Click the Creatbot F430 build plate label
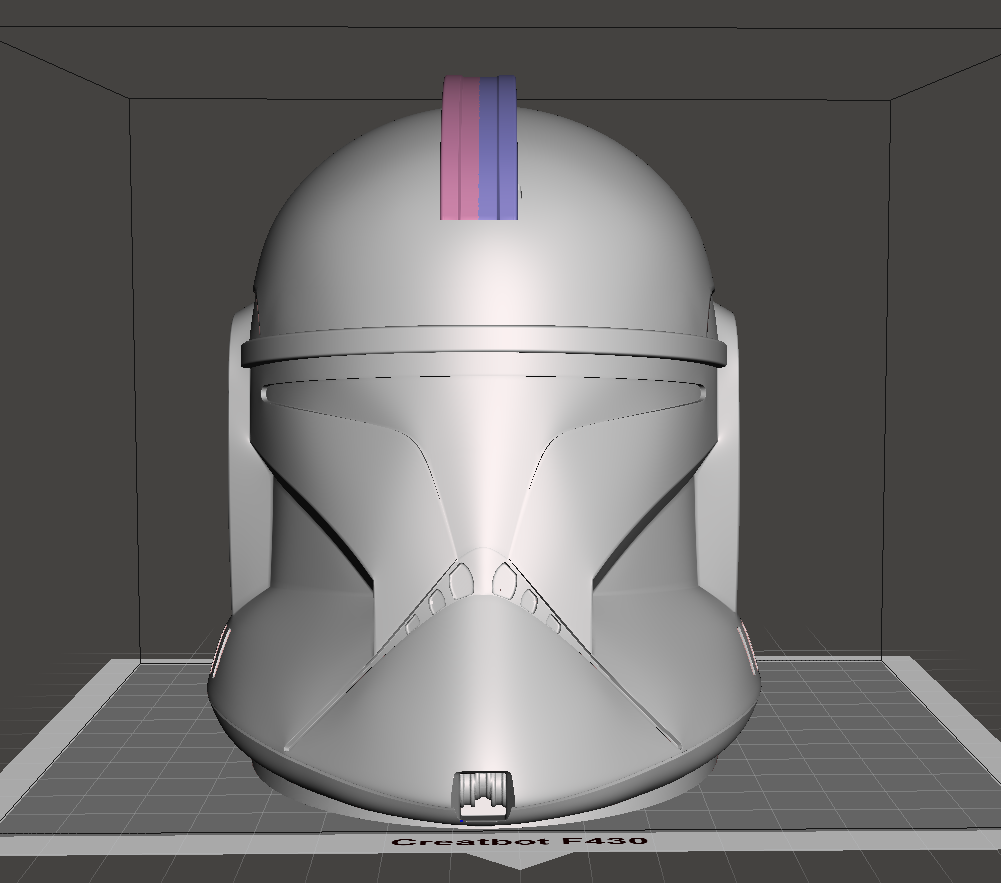Screen dimensions: 1001x883 (520, 840)
